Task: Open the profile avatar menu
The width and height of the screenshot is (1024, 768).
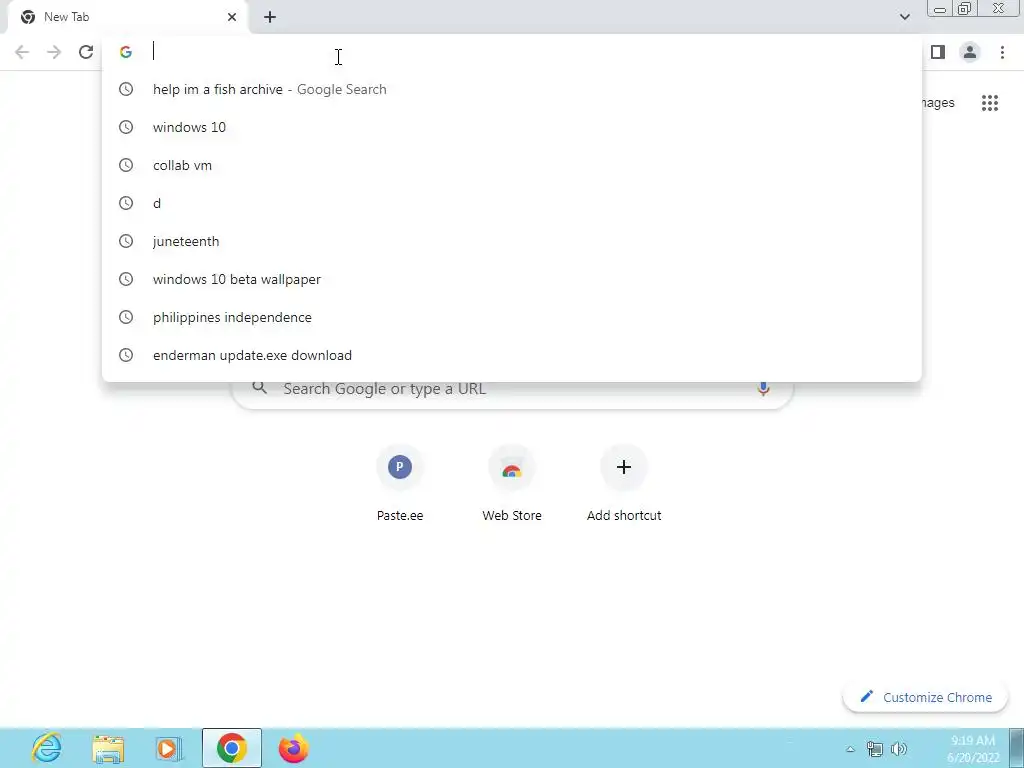Action: pyautogui.click(x=970, y=52)
